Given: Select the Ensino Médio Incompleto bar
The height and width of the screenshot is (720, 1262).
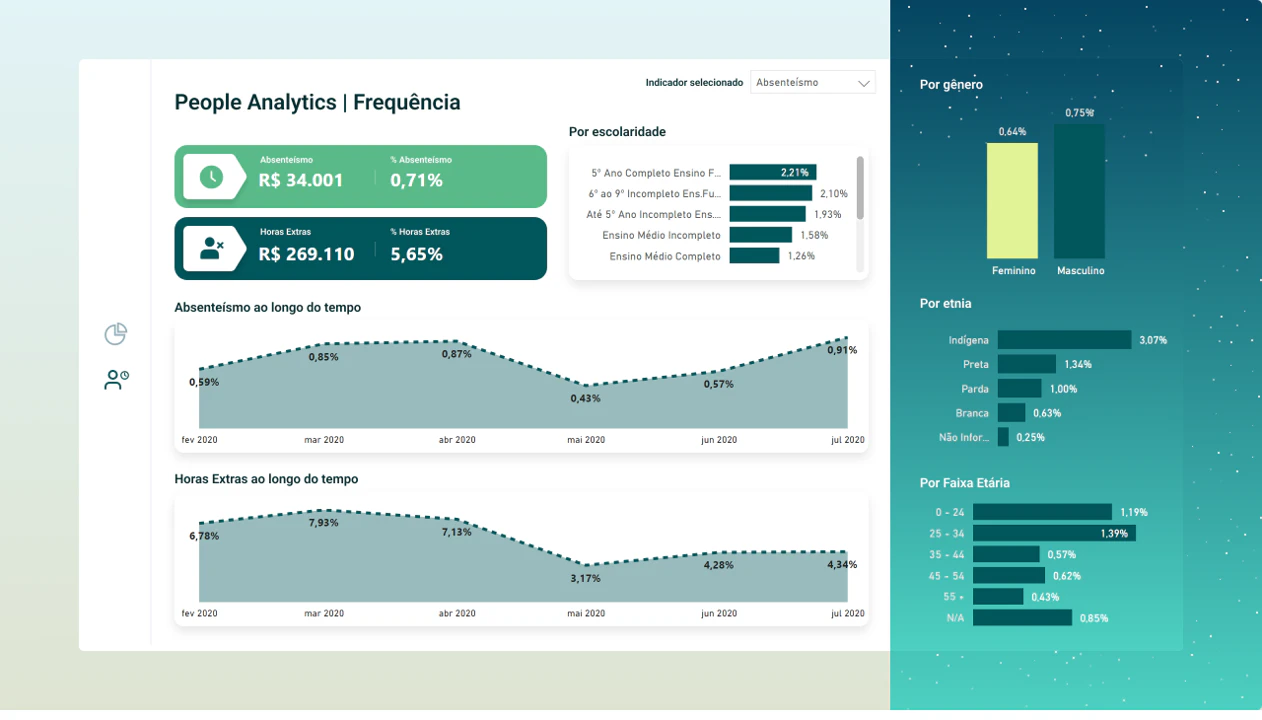Looking at the screenshot, I should pyautogui.click(x=761, y=235).
